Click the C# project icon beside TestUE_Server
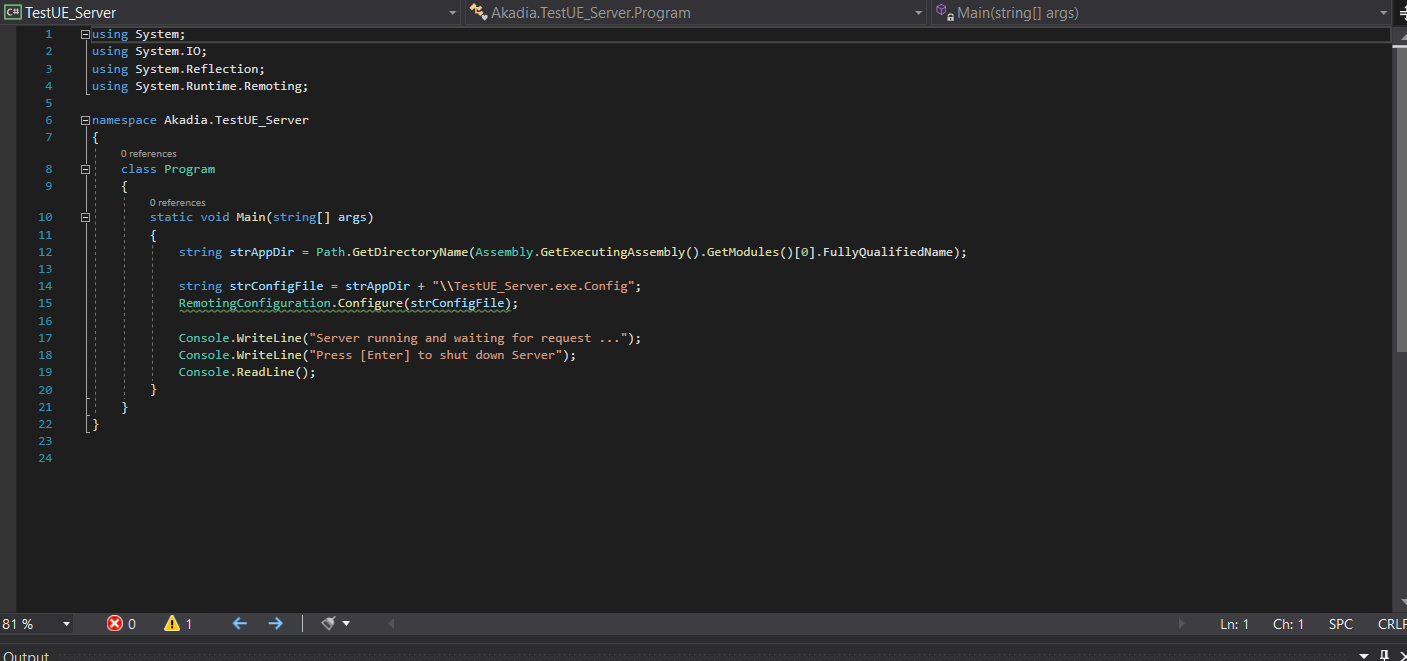 point(13,13)
